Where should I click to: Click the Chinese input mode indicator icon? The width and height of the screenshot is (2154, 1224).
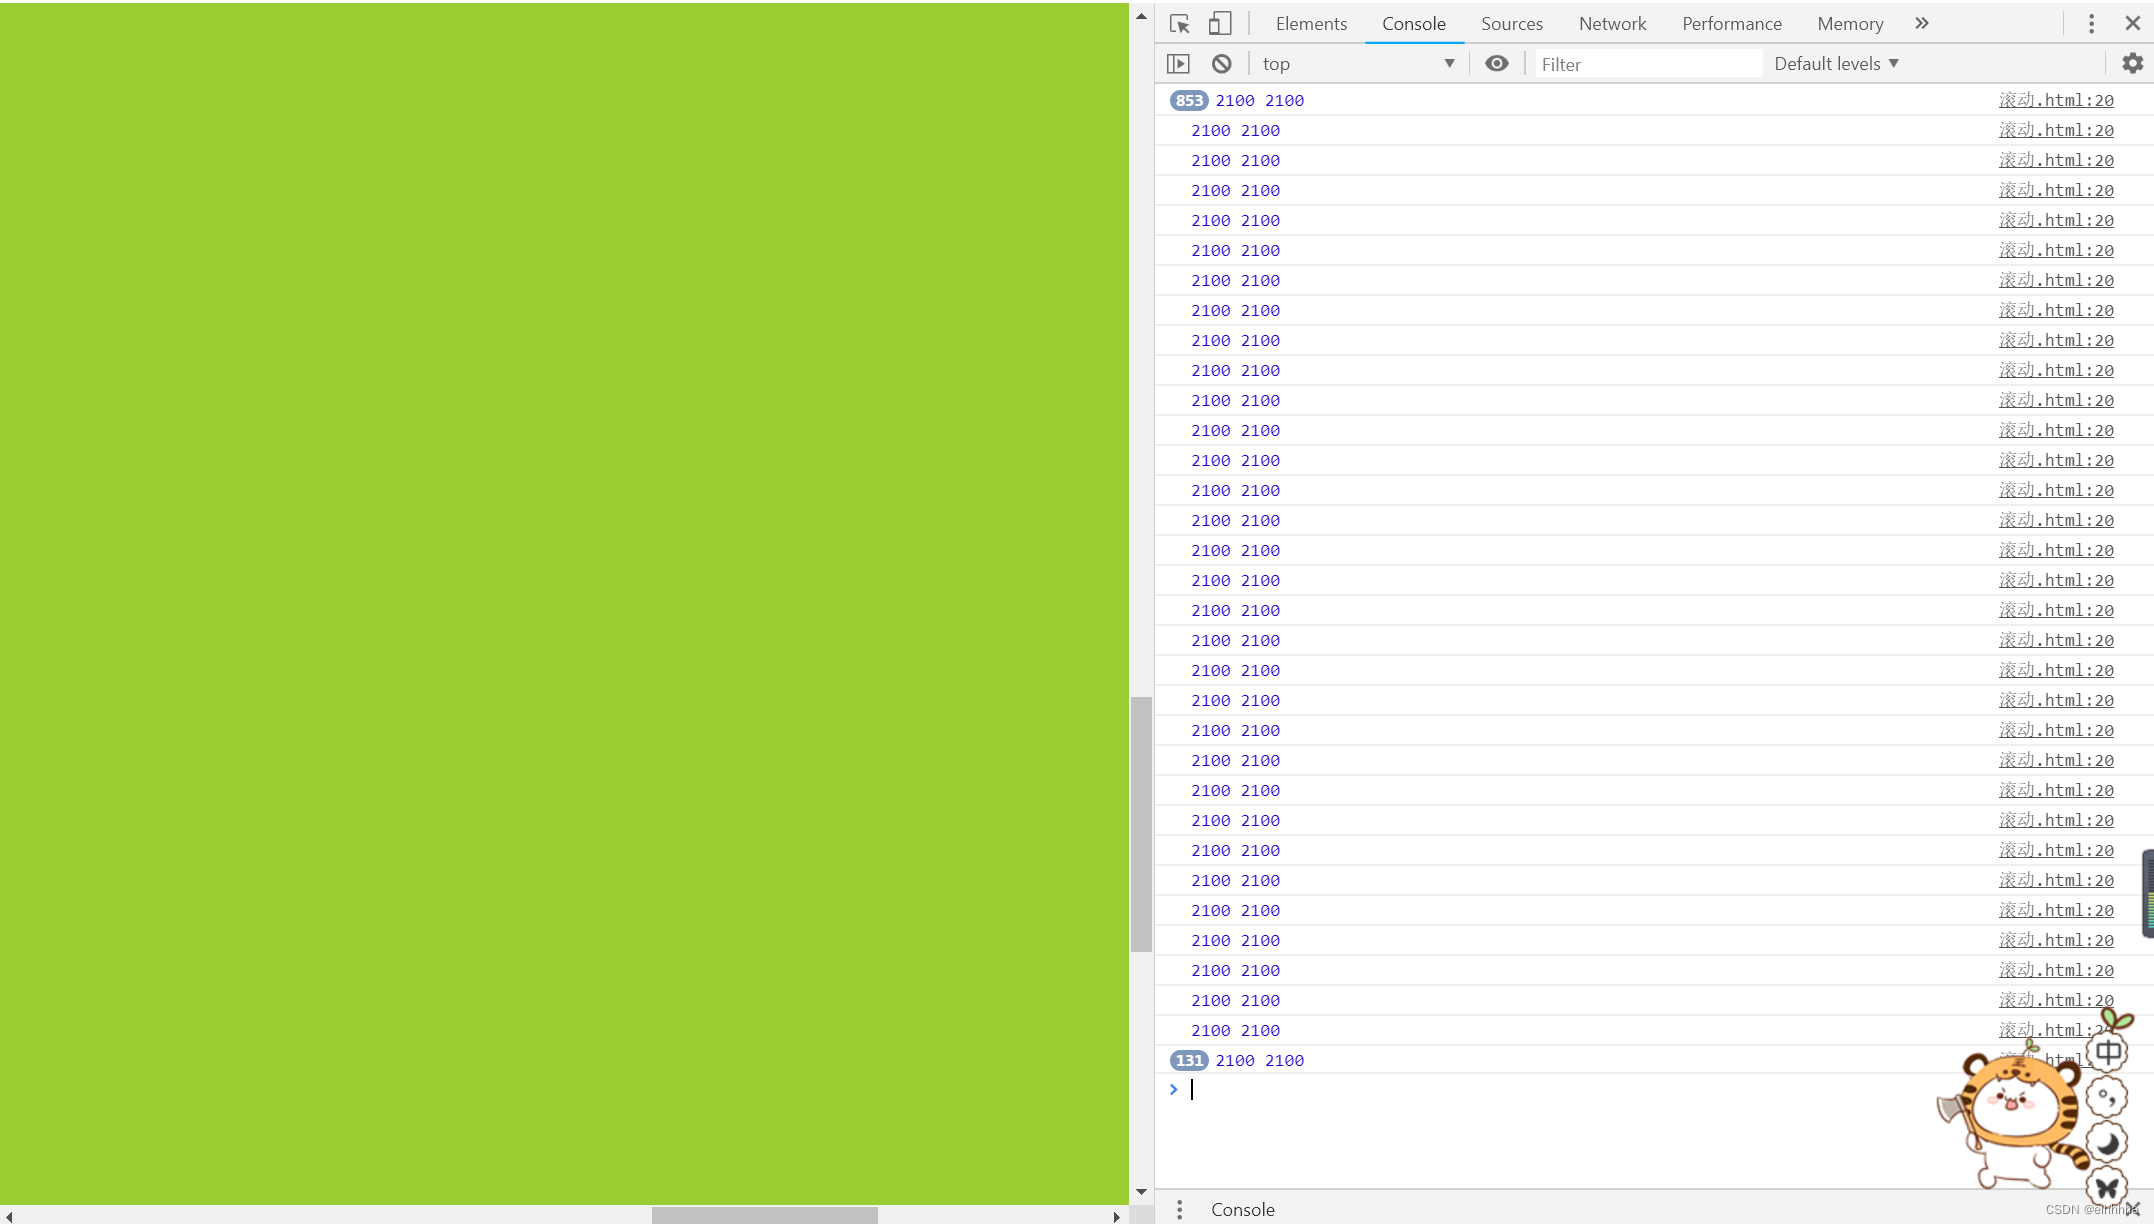[x=2107, y=1052]
